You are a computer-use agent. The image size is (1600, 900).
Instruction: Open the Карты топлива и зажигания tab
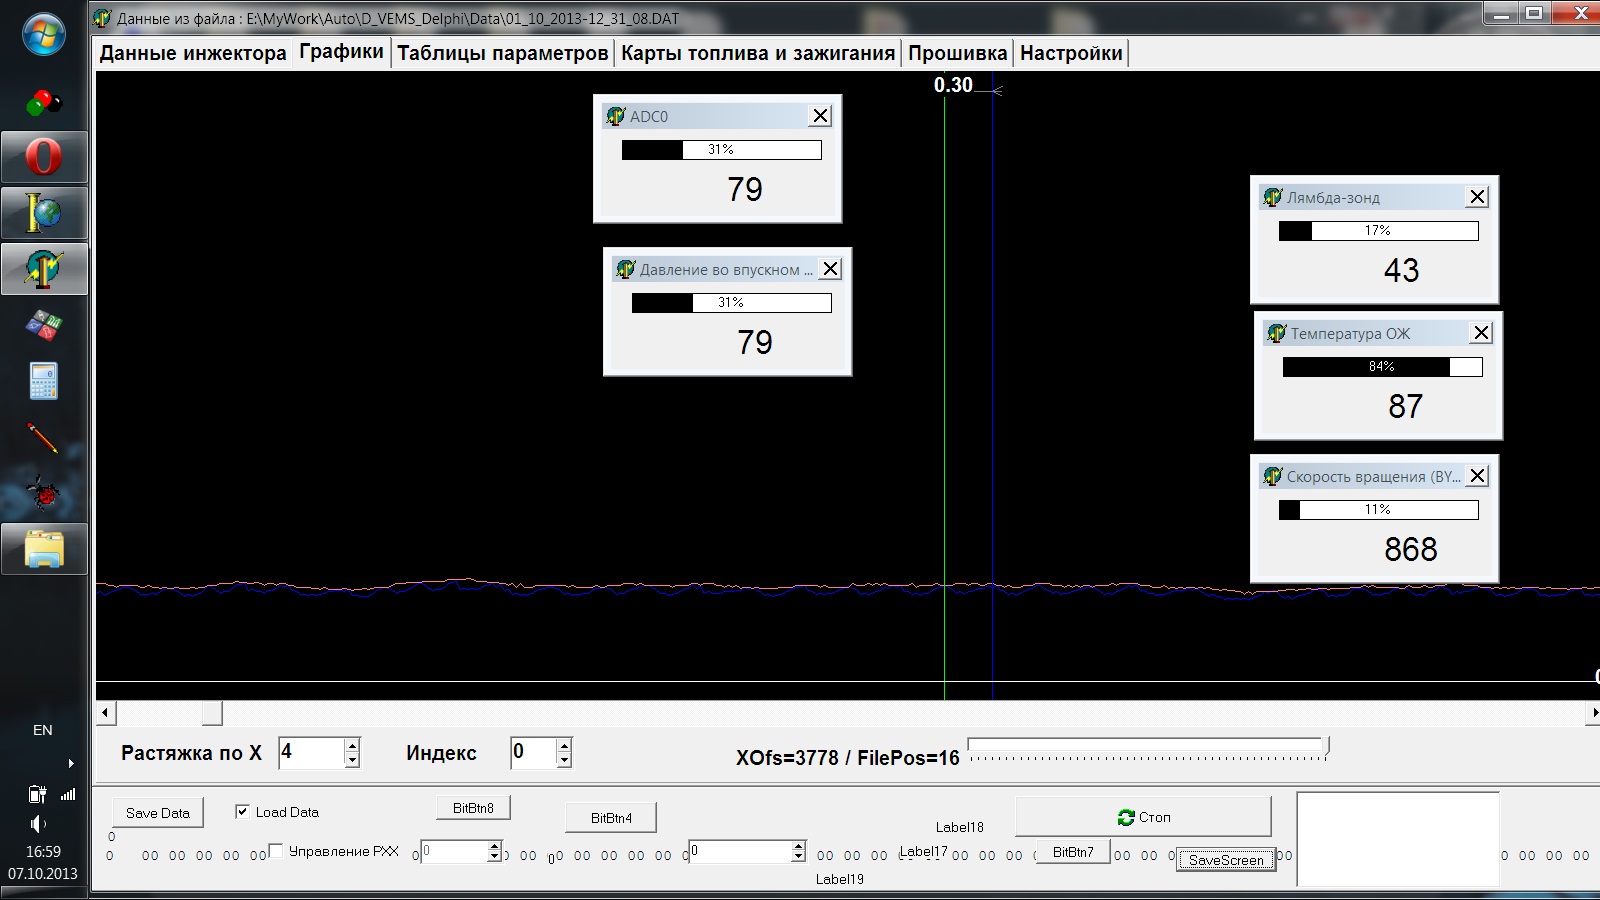pyautogui.click(x=757, y=53)
